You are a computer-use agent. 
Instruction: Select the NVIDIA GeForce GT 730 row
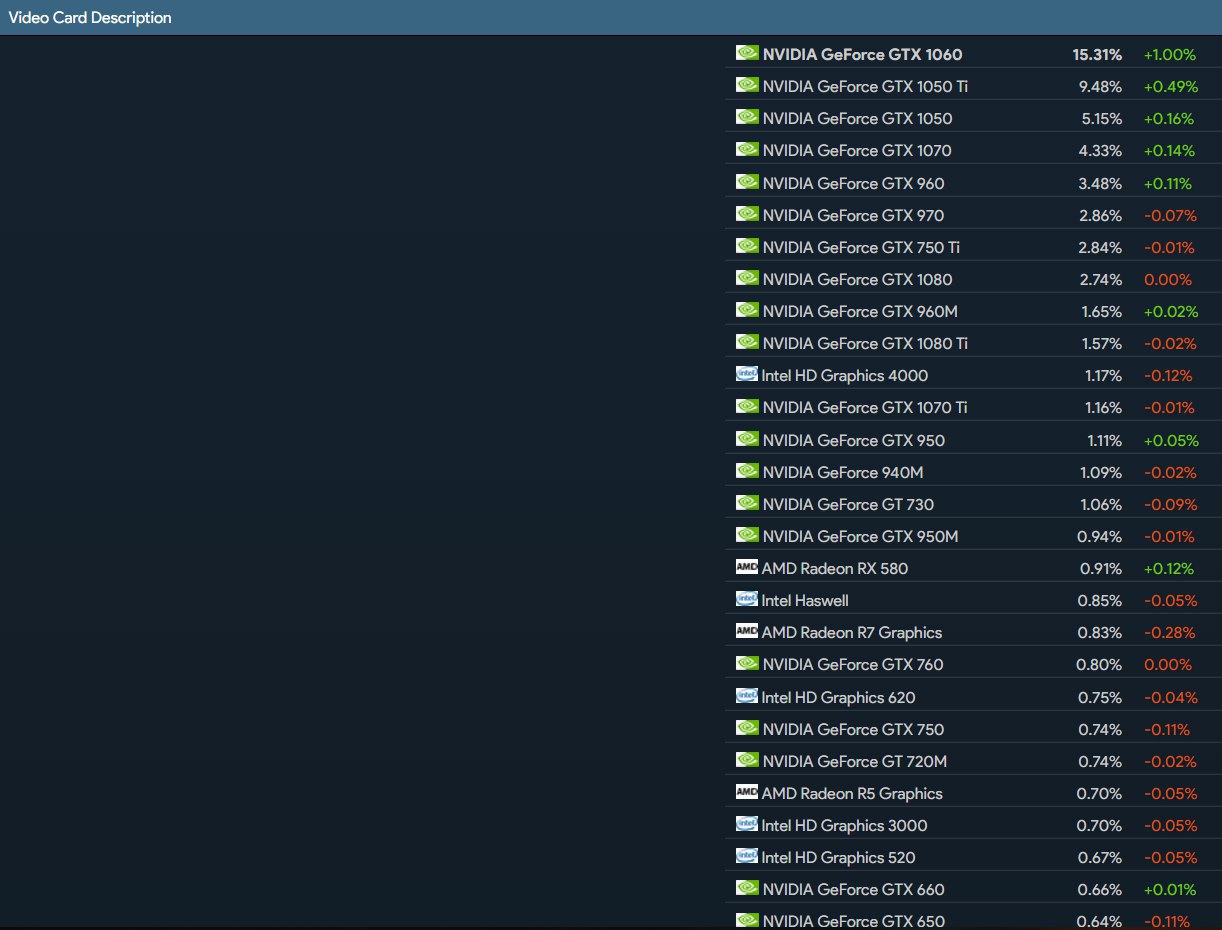[x=848, y=504]
